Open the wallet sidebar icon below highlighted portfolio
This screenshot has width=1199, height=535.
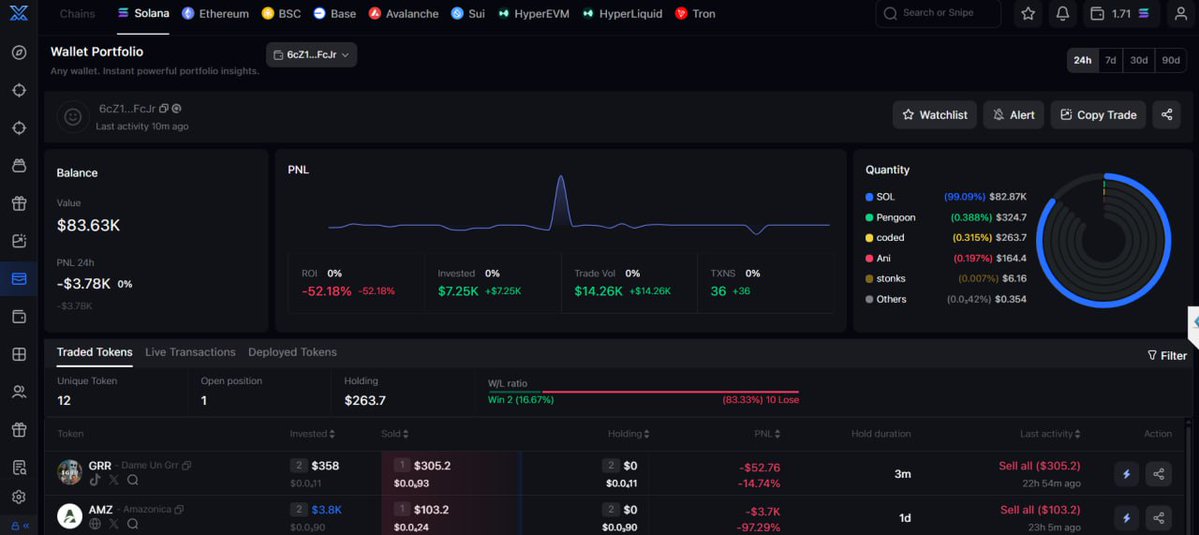pyautogui.click(x=19, y=316)
